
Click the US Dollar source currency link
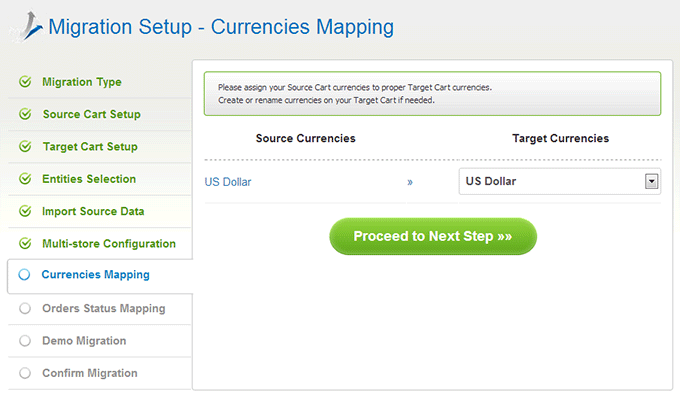click(228, 182)
